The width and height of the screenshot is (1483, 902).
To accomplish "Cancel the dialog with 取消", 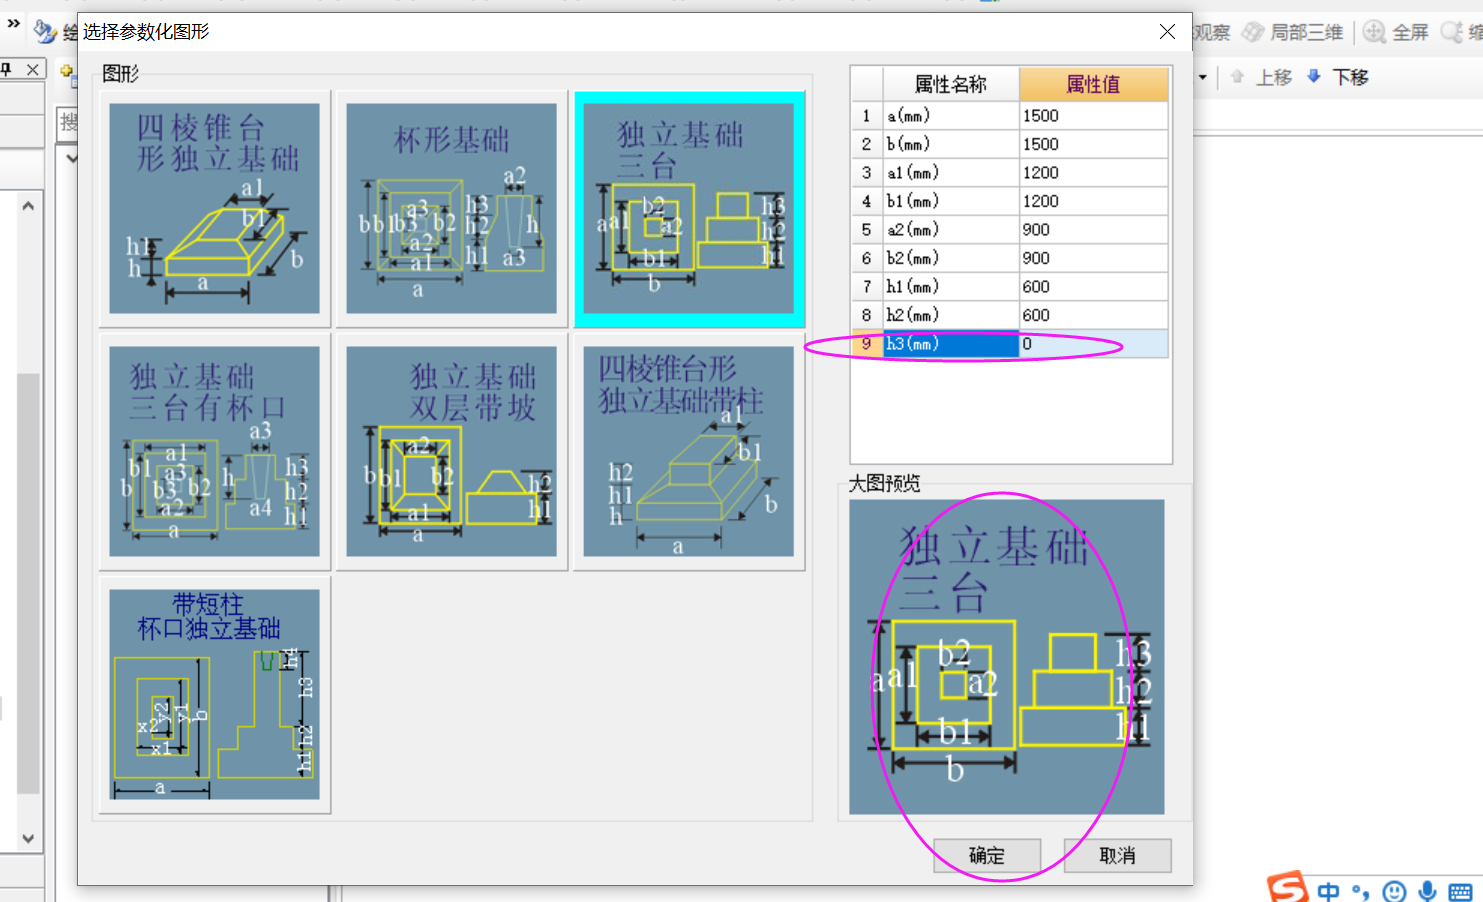I will (1117, 856).
